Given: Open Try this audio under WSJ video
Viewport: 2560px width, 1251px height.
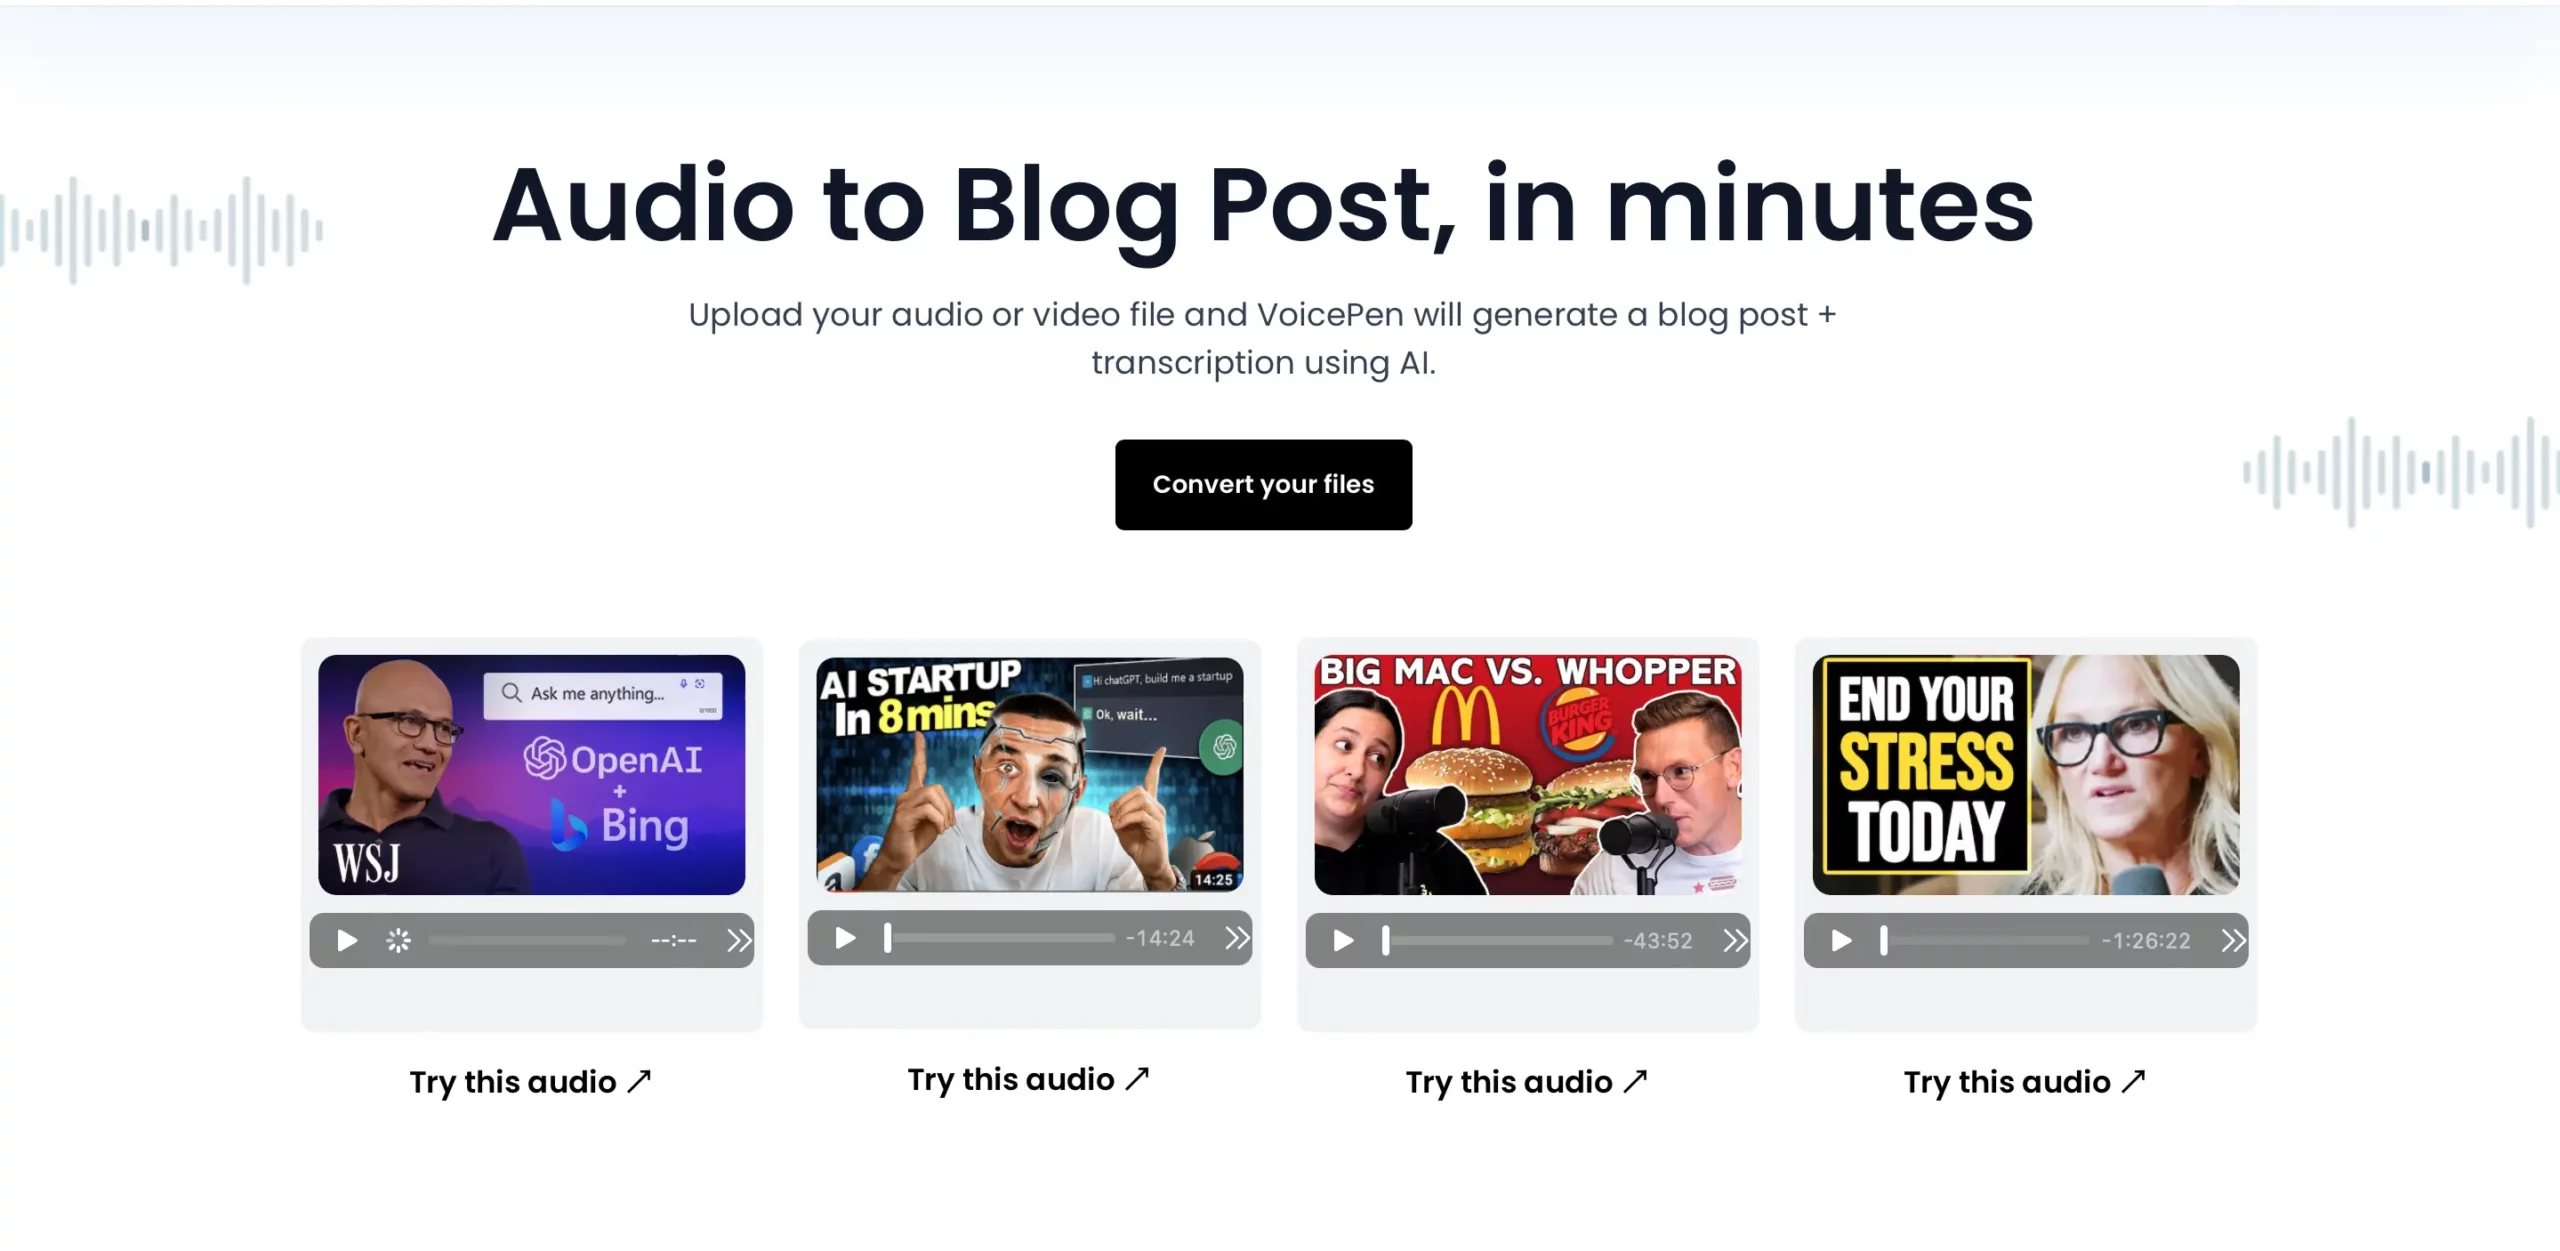Looking at the screenshot, I should (530, 1082).
